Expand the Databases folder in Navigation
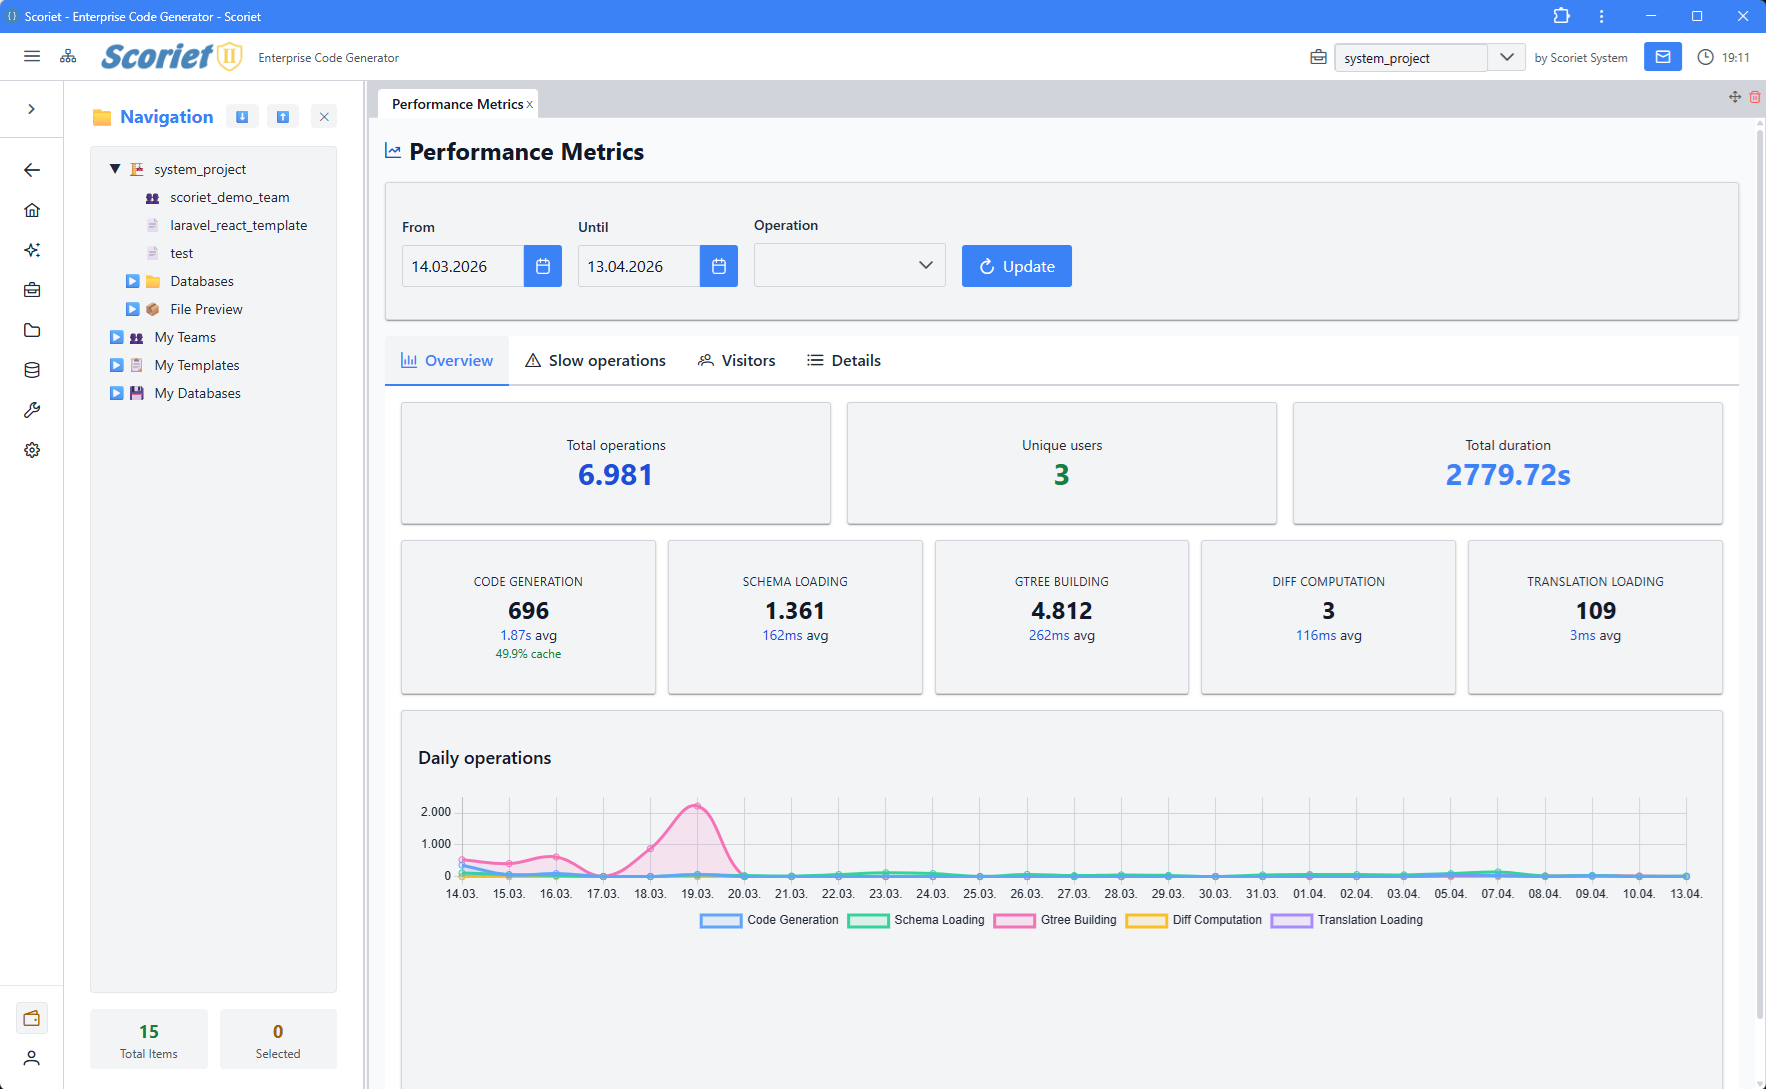The image size is (1766, 1089). (132, 281)
